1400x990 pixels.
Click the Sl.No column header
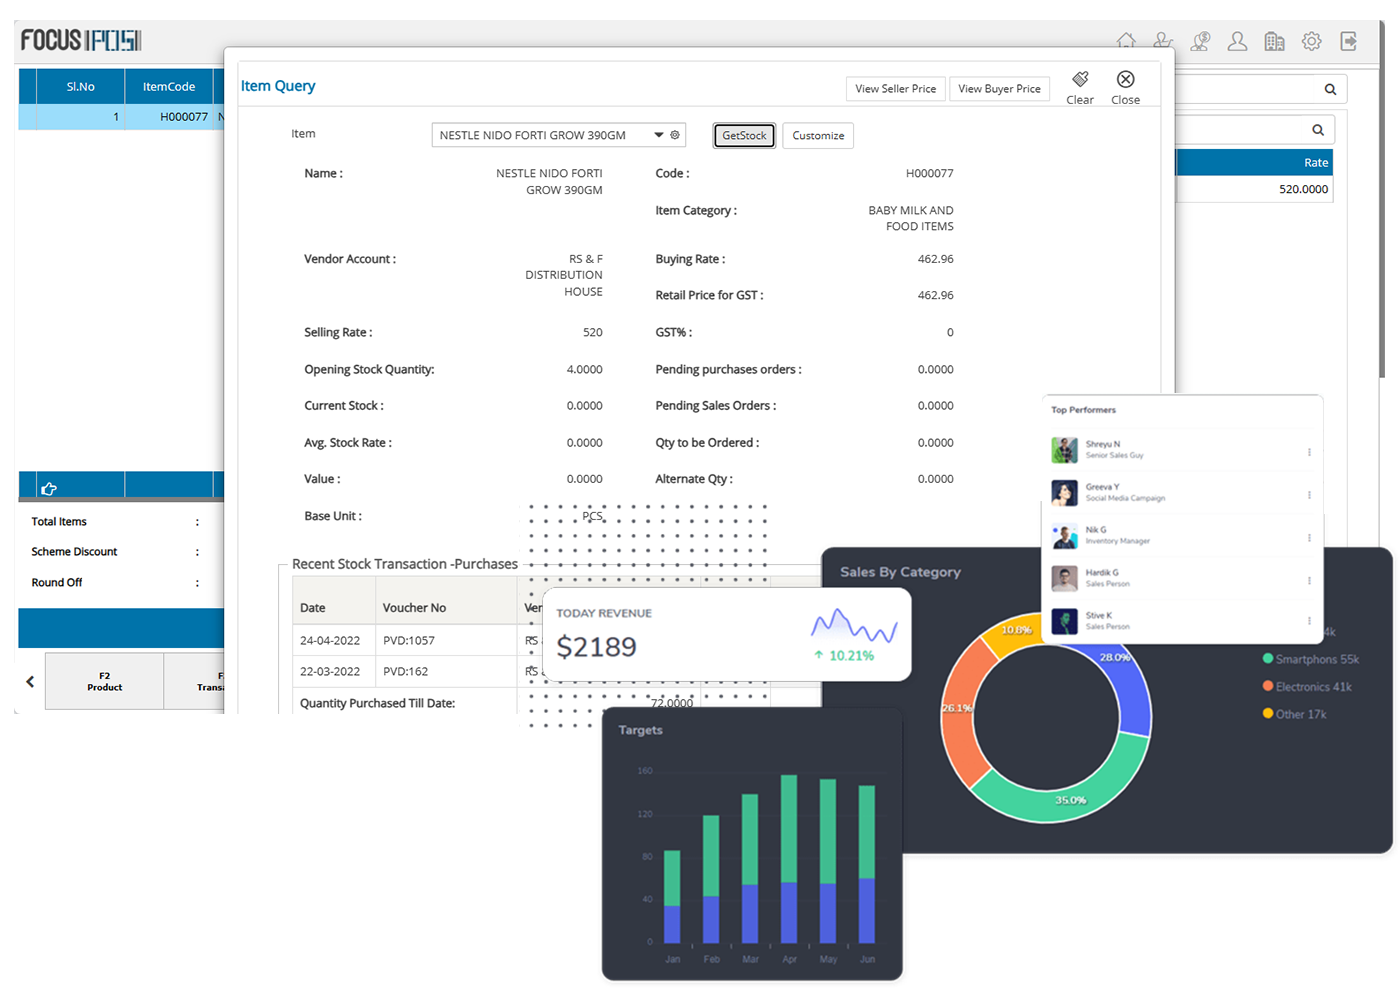pos(80,86)
